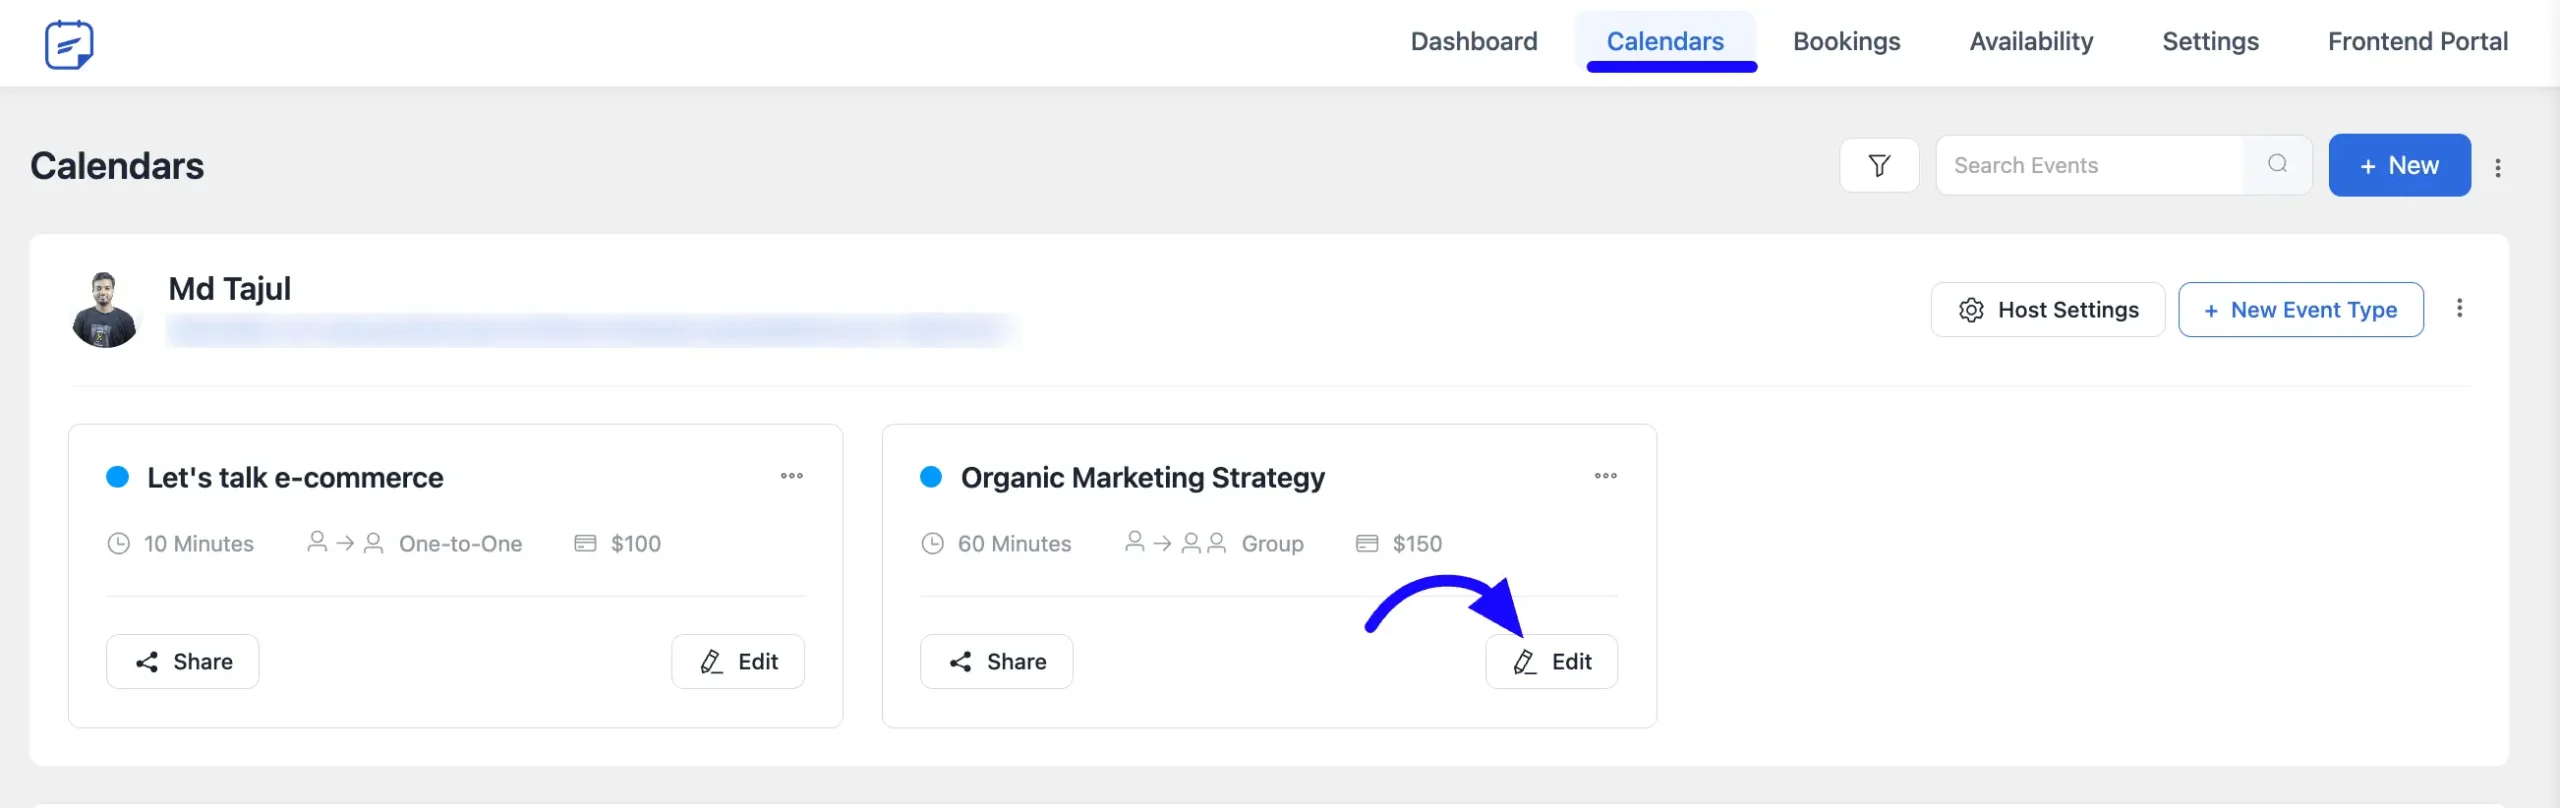This screenshot has width=2560, height=808.
Task: Open the events filter funnel icon
Action: [1879, 165]
